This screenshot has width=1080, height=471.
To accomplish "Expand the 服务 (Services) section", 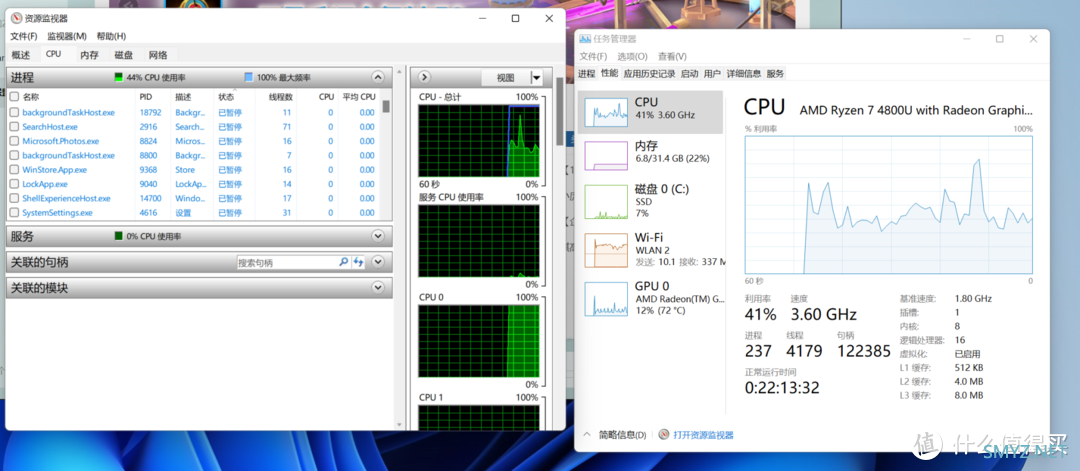I will tap(378, 236).
